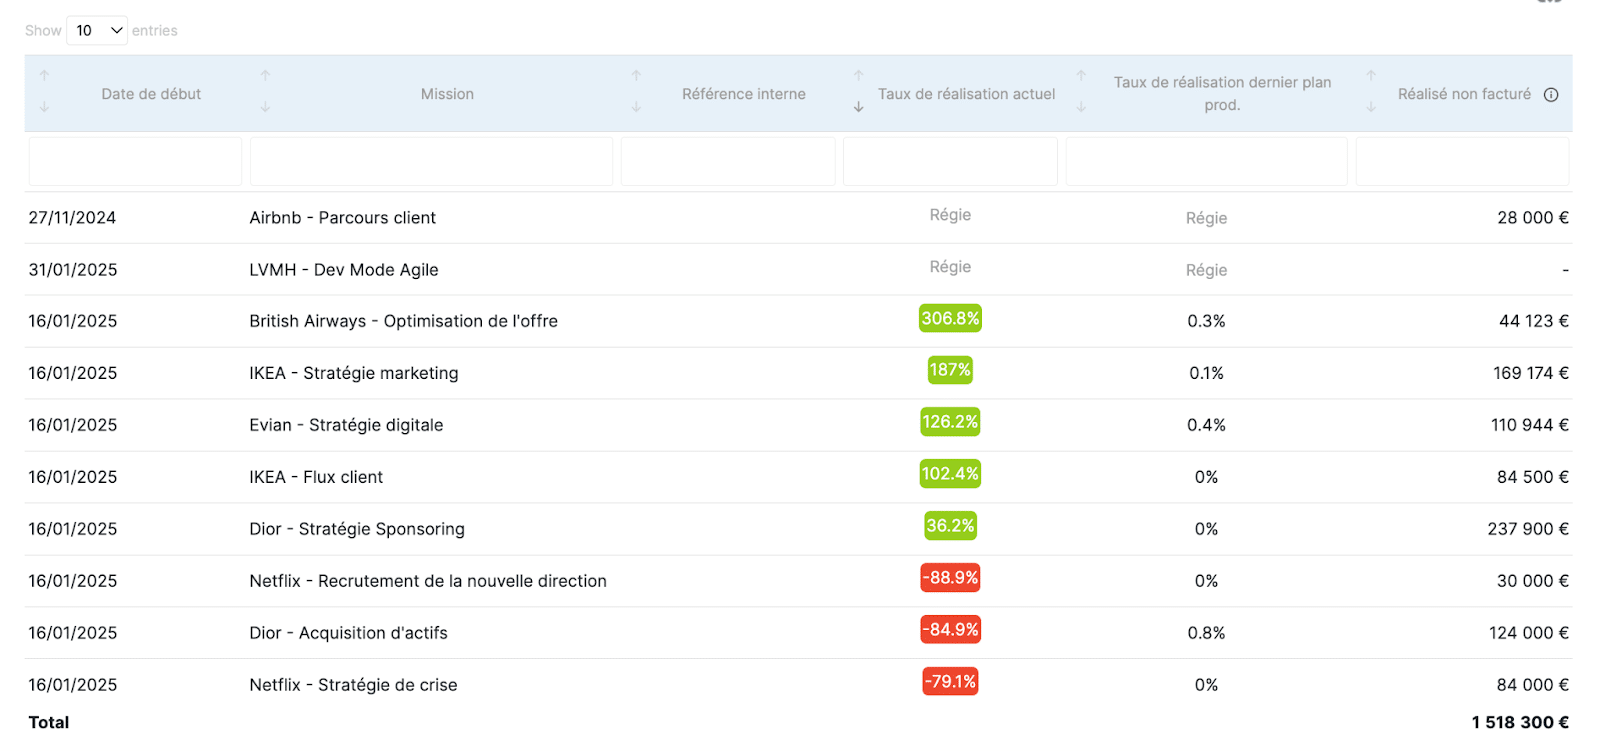Focus Taux de réalisation actuel filter field
1600x751 pixels.
coord(950,162)
